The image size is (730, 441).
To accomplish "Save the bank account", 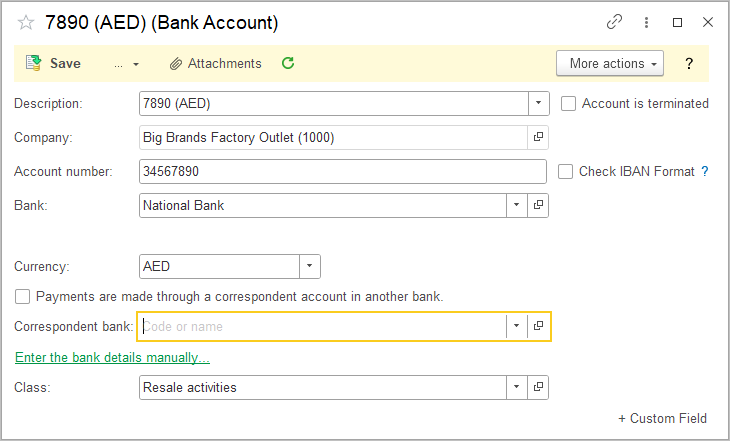I will tap(54, 63).
